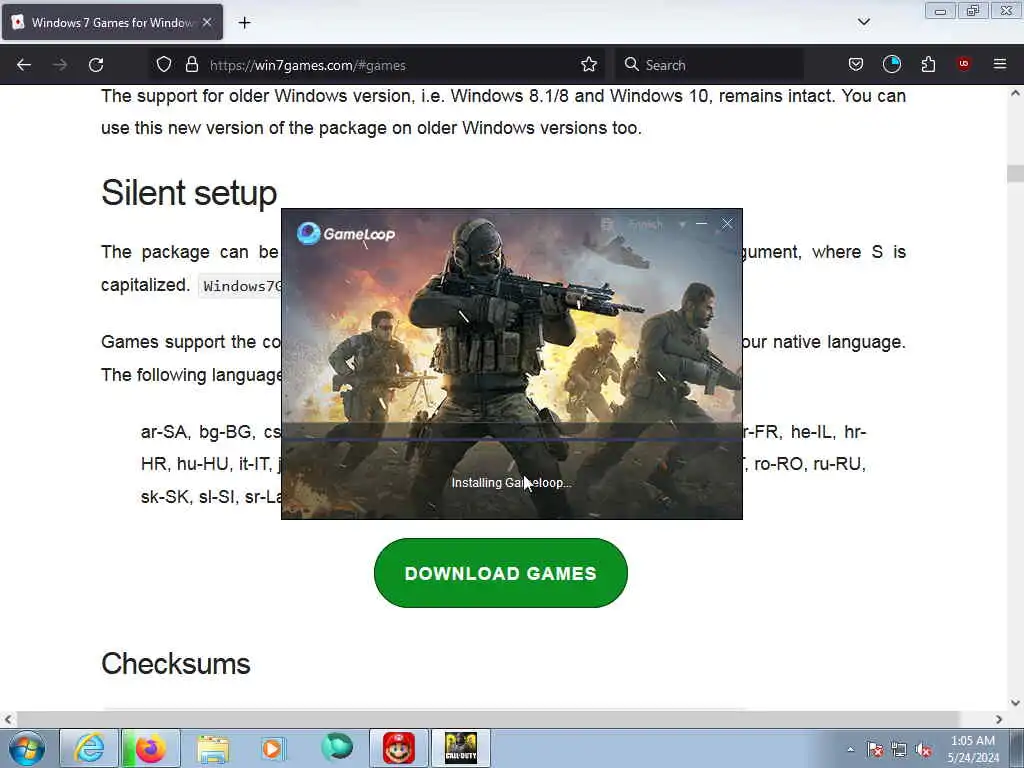This screenshot has width=1024, height=768.
Task: Focus the Firefox Search box
Action: click(709, 65)
